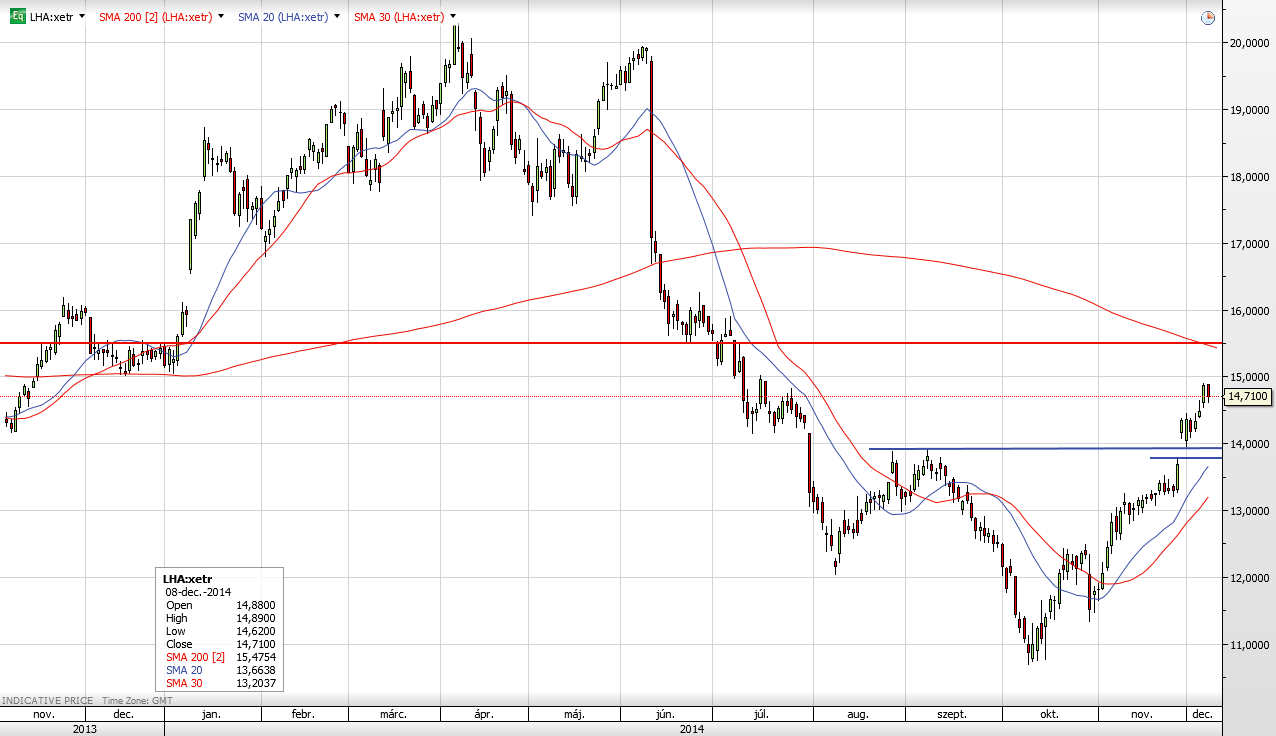Select the LHA:xetr symbol label in header
Image resolution: width=1276 pixels, height=736 pixels.
pos(51,17)
